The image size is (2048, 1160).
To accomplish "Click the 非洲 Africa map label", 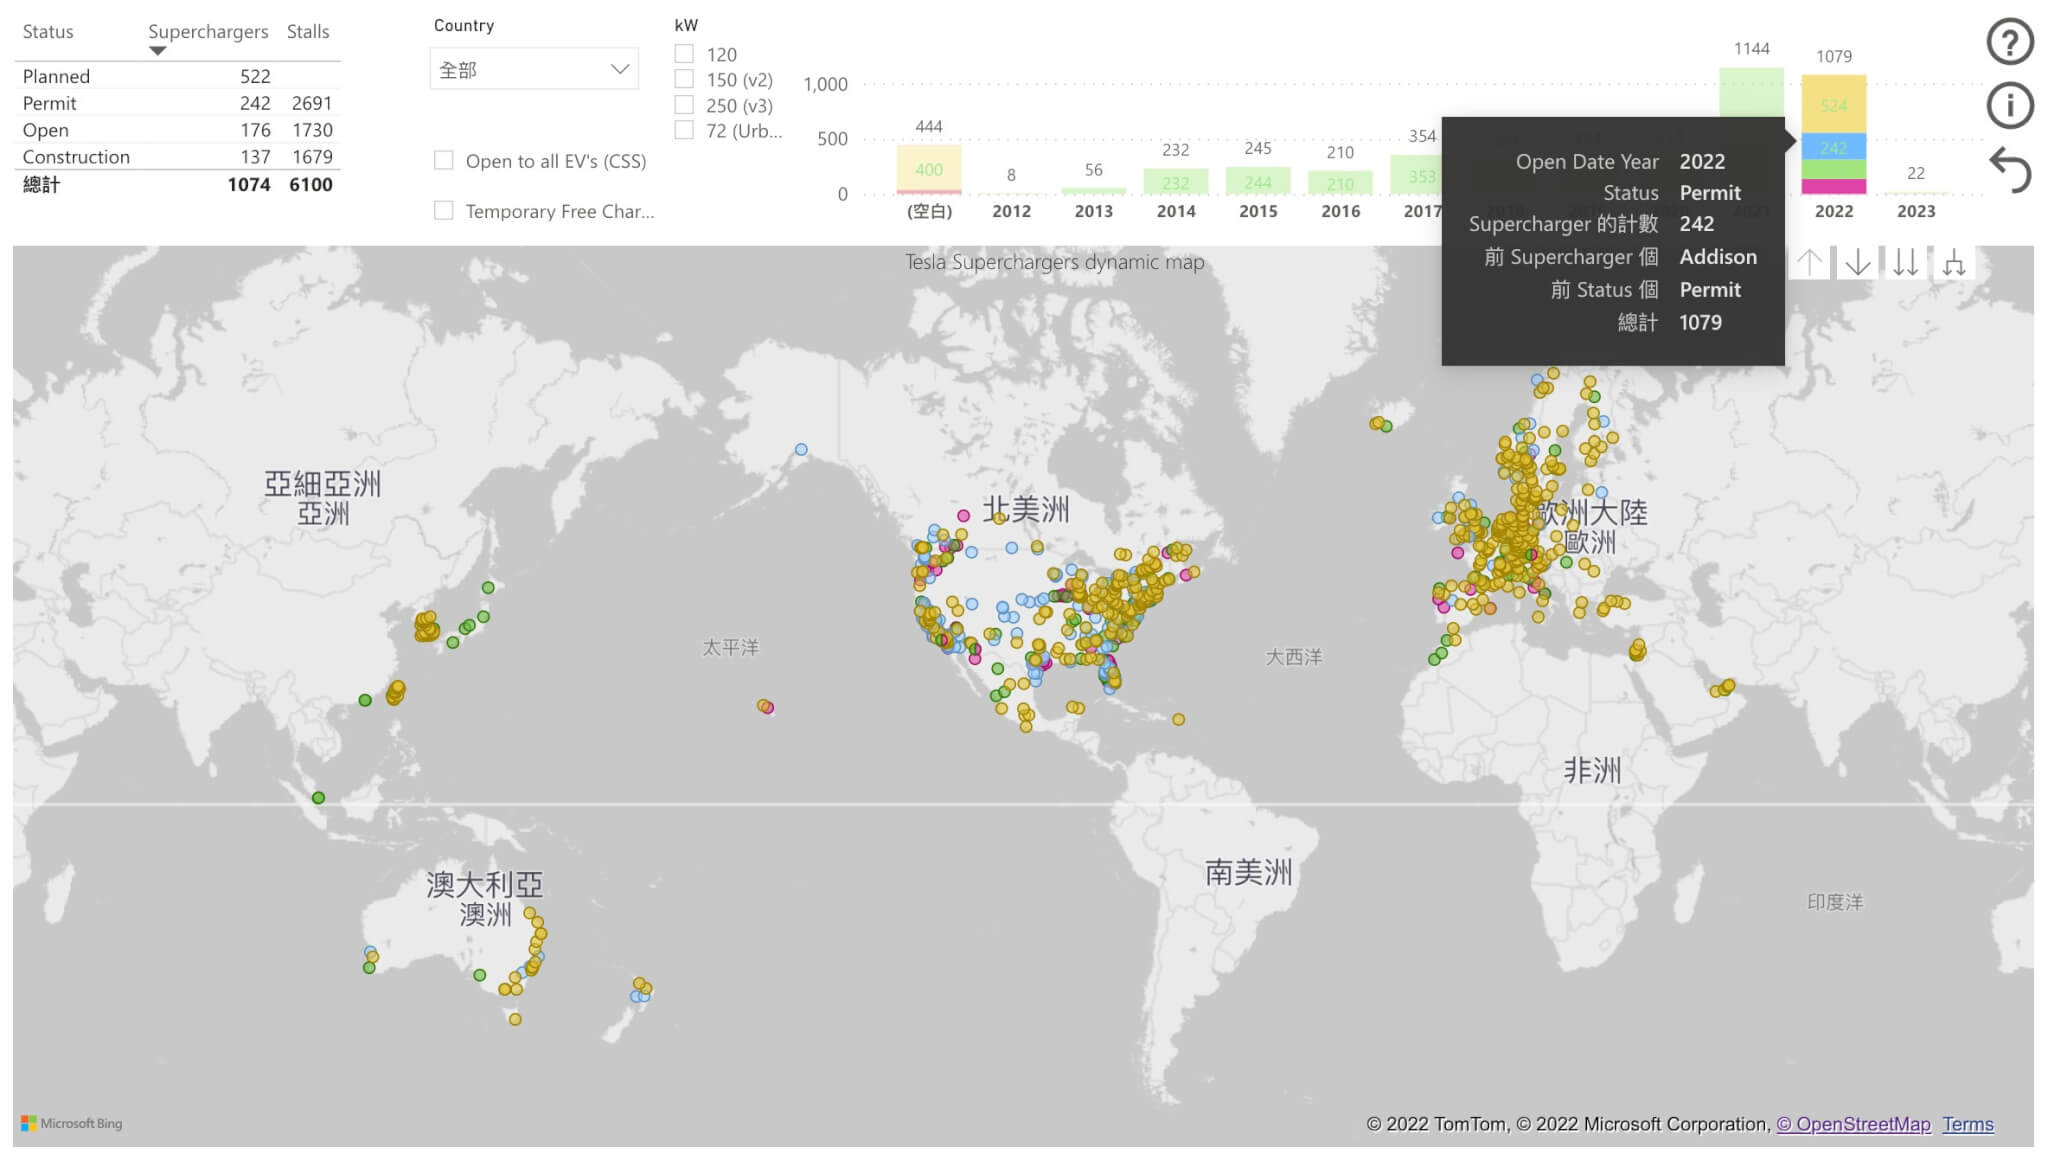I will click(x=1592, y=770).
